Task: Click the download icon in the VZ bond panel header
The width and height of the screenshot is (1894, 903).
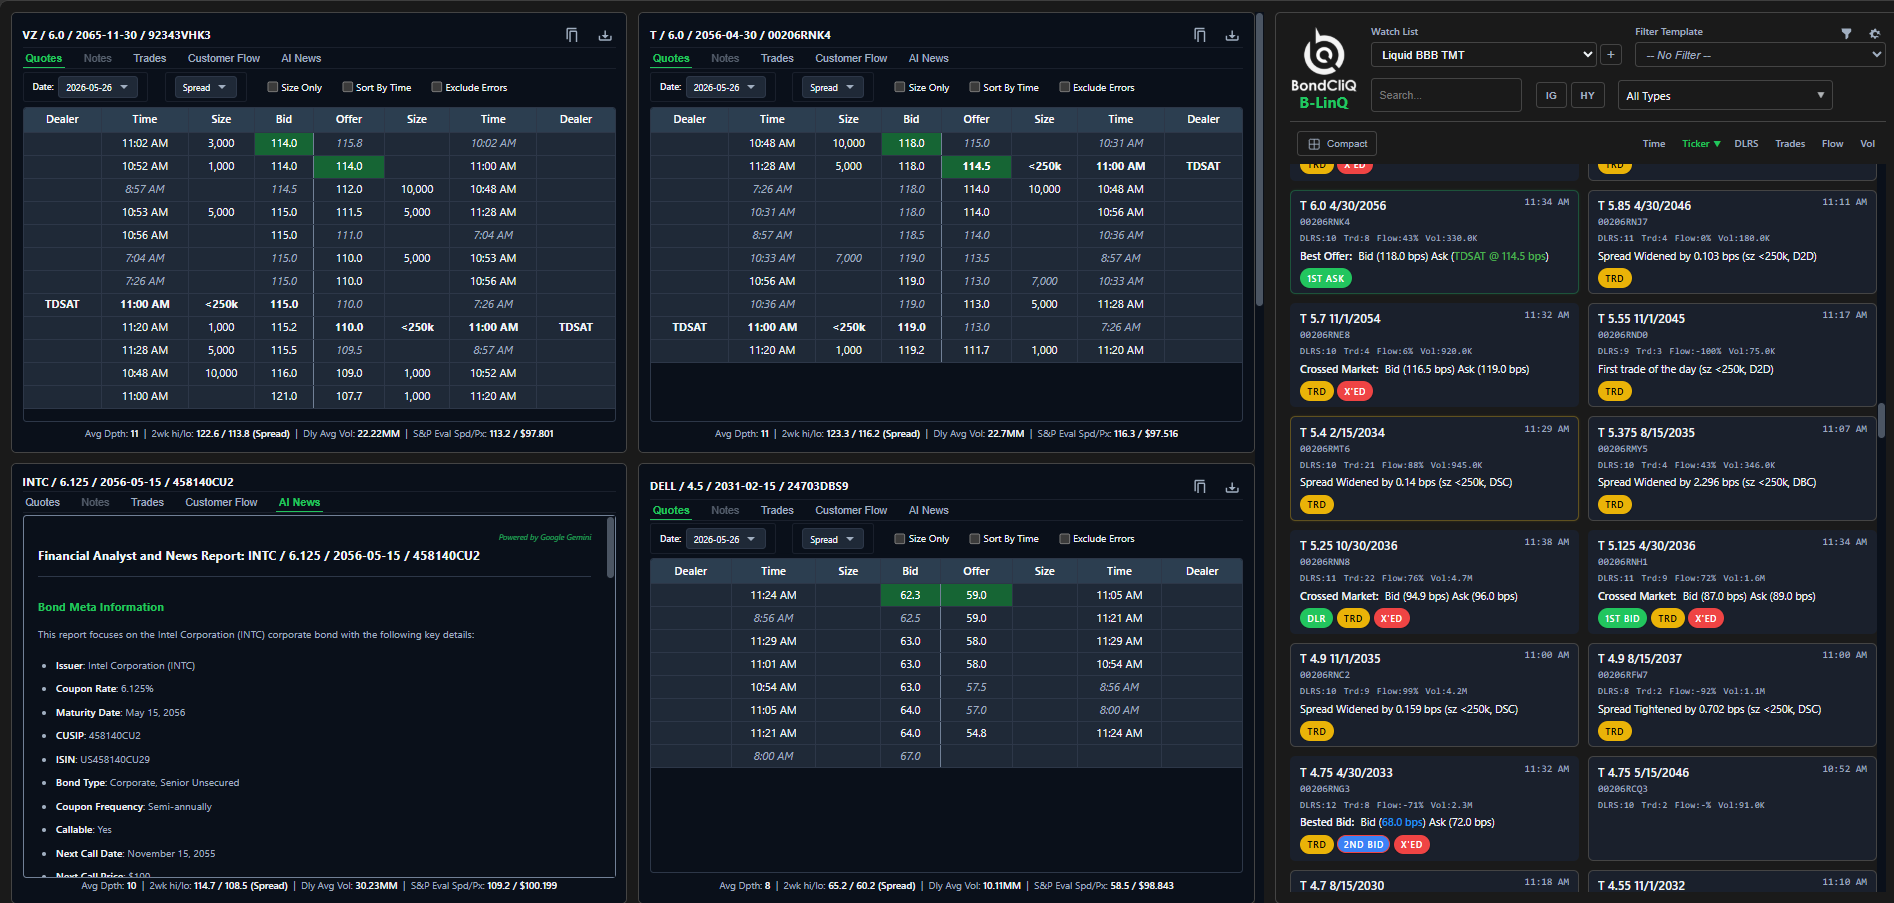Action: [x=605, y=35]
